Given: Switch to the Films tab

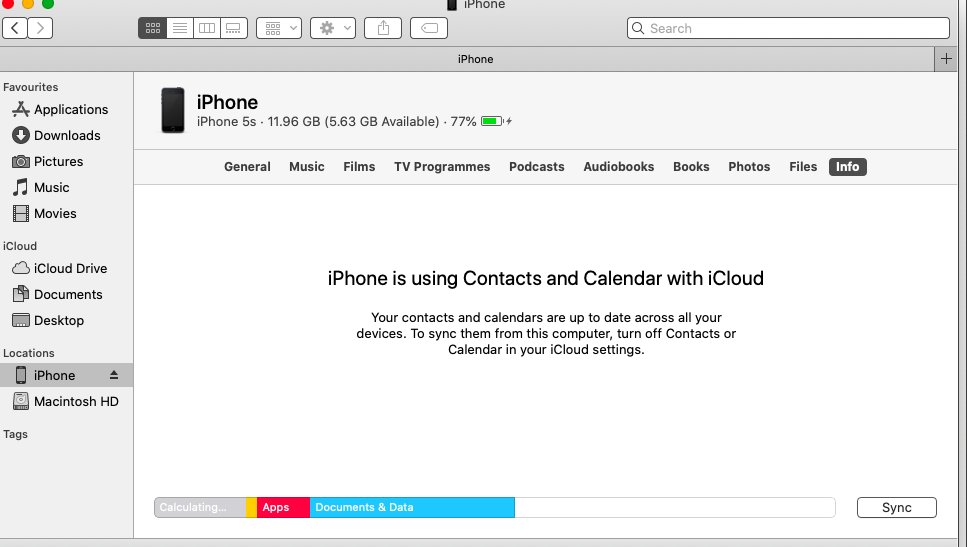Looking at the screenshot, I should tap(359, 167).
